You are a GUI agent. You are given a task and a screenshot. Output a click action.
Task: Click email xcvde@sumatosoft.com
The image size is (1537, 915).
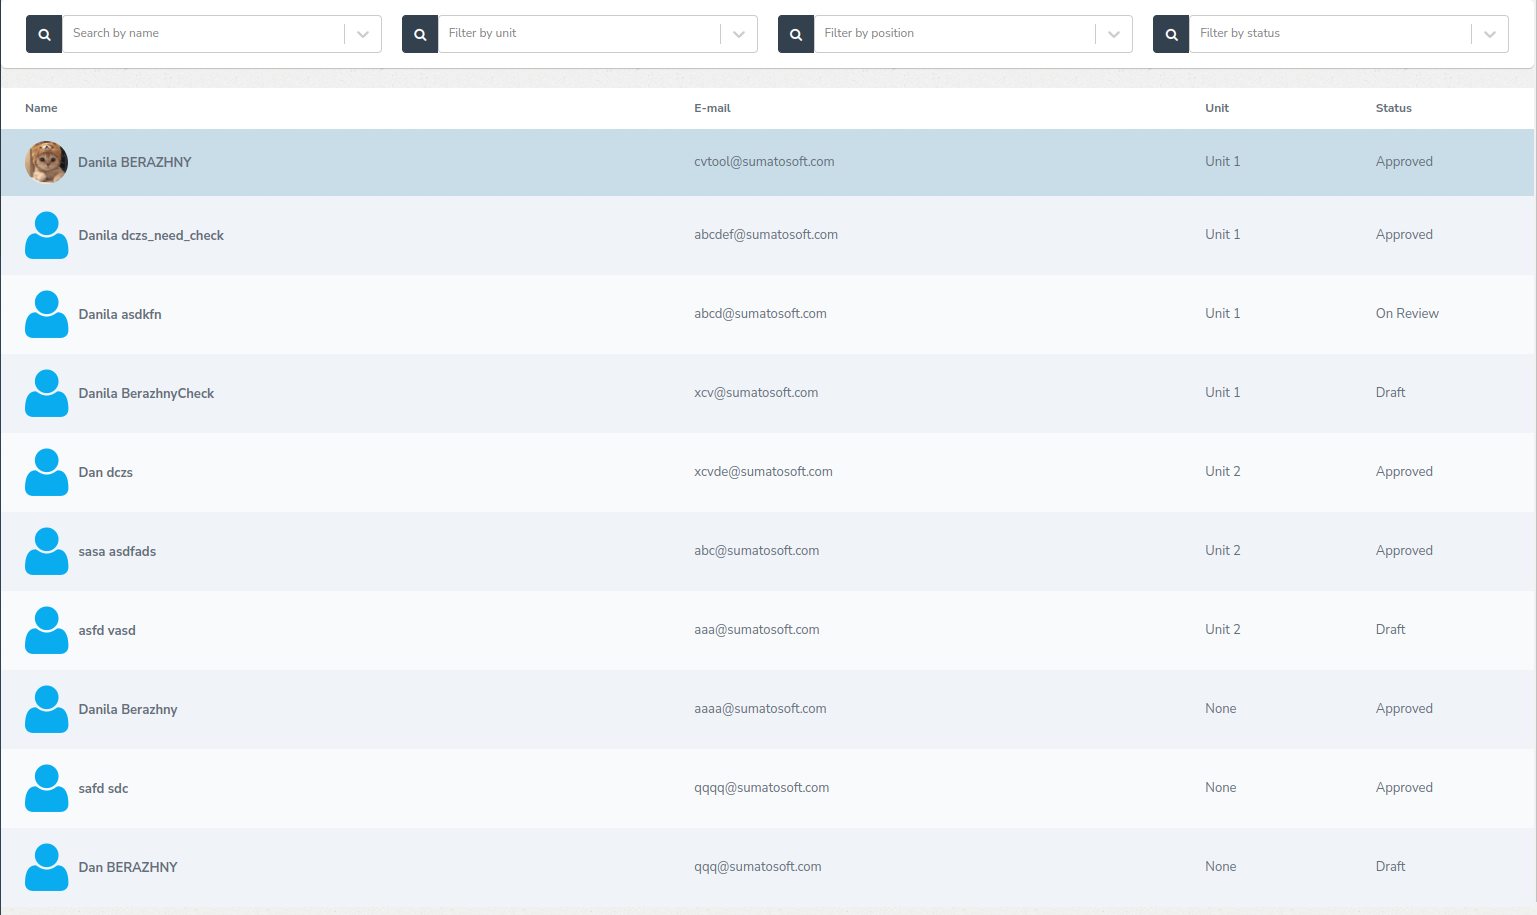click(763, 471)
